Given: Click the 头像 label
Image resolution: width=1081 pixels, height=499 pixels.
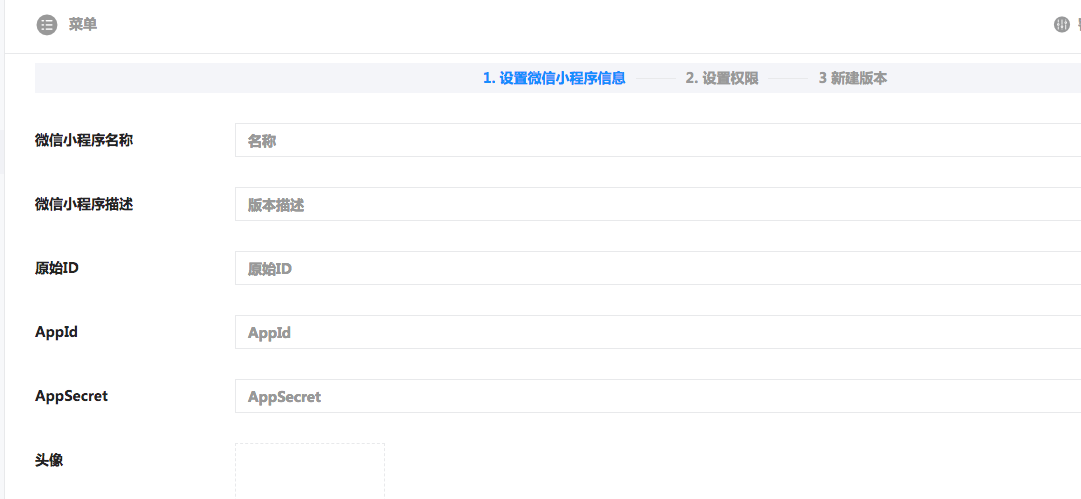Looking at the screenshot, I should [49, 460].
